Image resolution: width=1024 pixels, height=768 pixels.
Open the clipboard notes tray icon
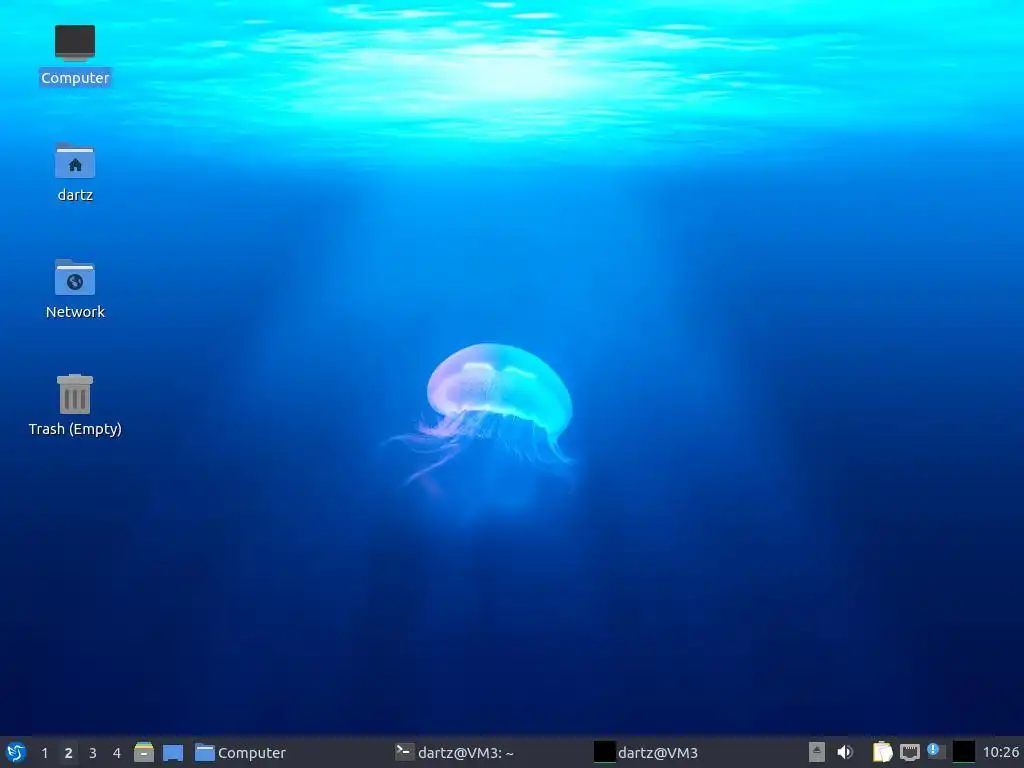882,752
